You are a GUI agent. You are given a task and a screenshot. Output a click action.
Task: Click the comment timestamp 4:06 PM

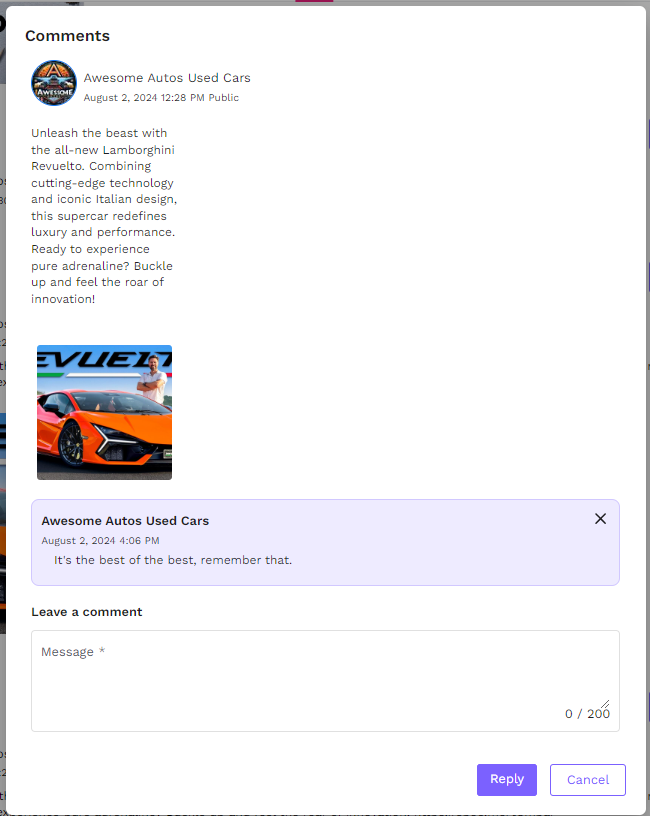(x=100, y=541)
